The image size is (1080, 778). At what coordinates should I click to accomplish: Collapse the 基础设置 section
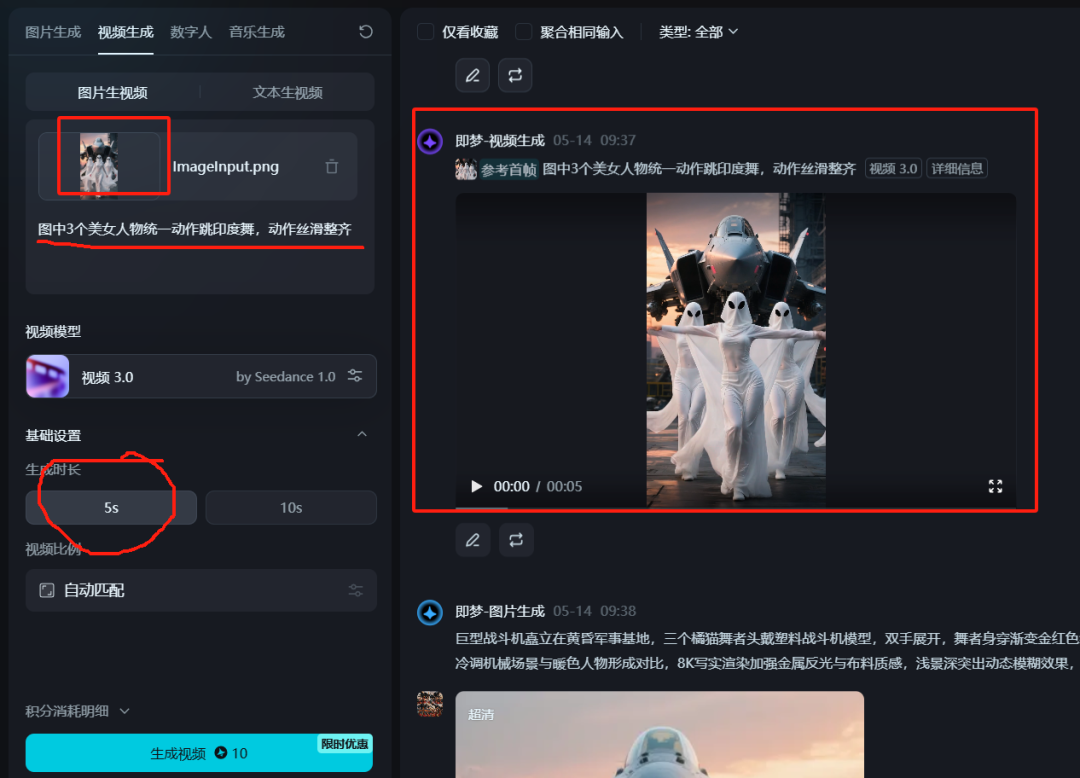(x=362, y=434)
